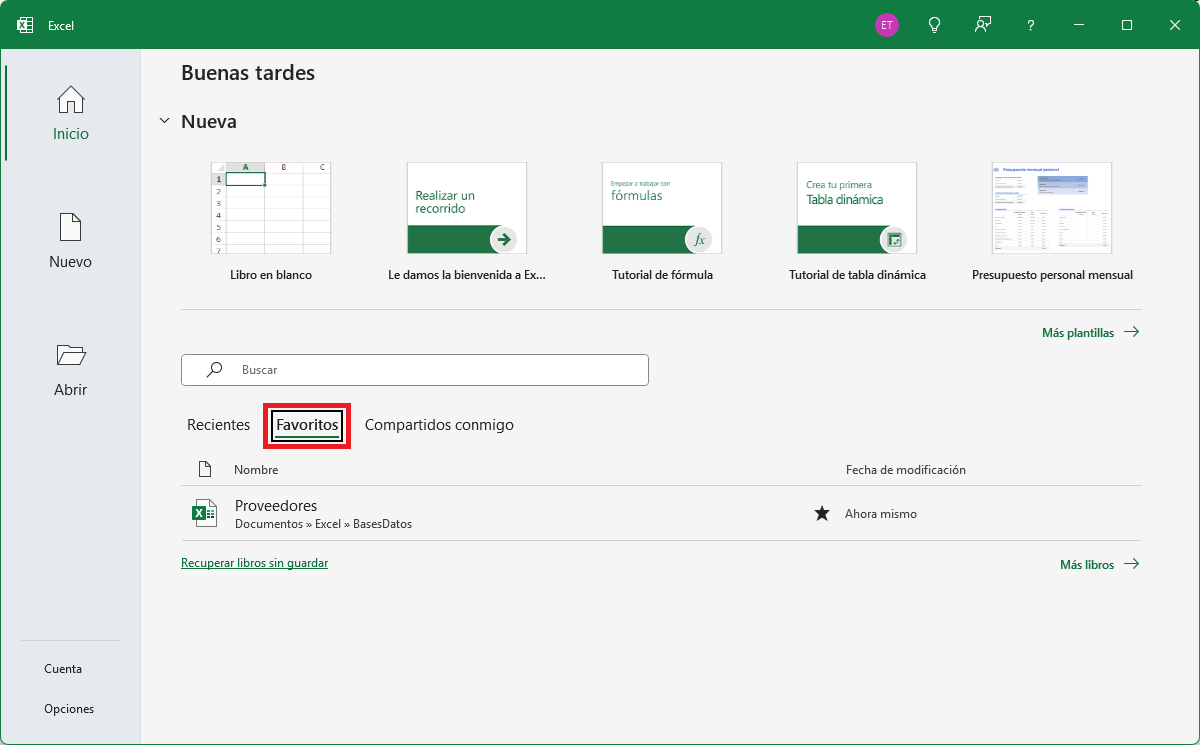
Task: Select the Favoritos tab
Action: pyautogui.click(x=308, y=426)
